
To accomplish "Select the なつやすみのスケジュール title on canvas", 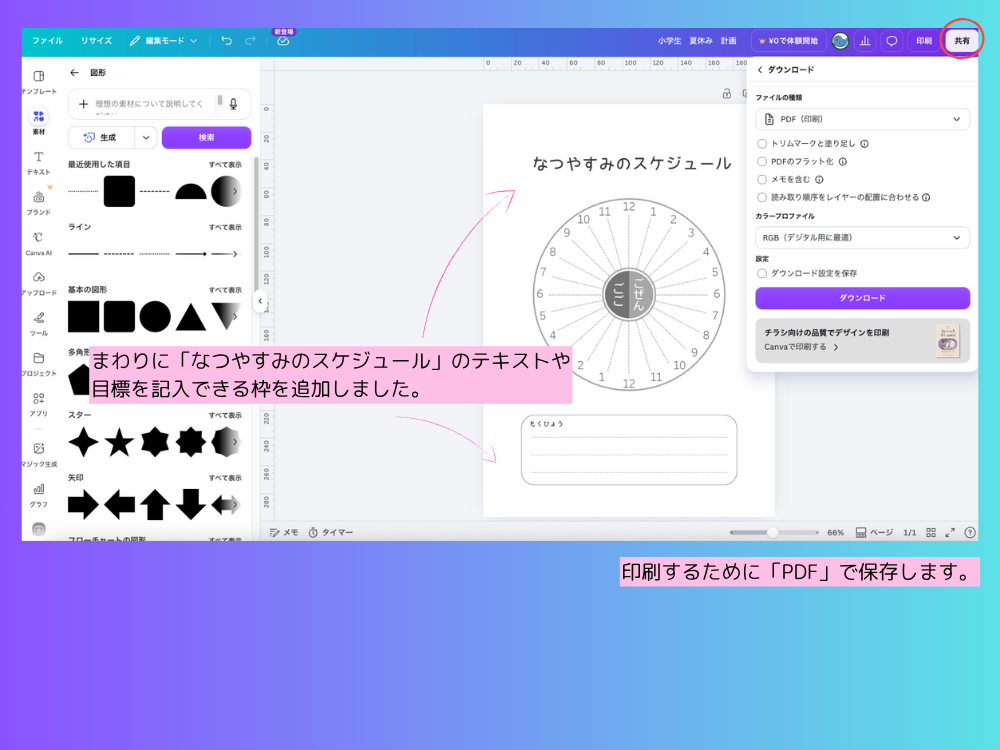I will (631, 164).
